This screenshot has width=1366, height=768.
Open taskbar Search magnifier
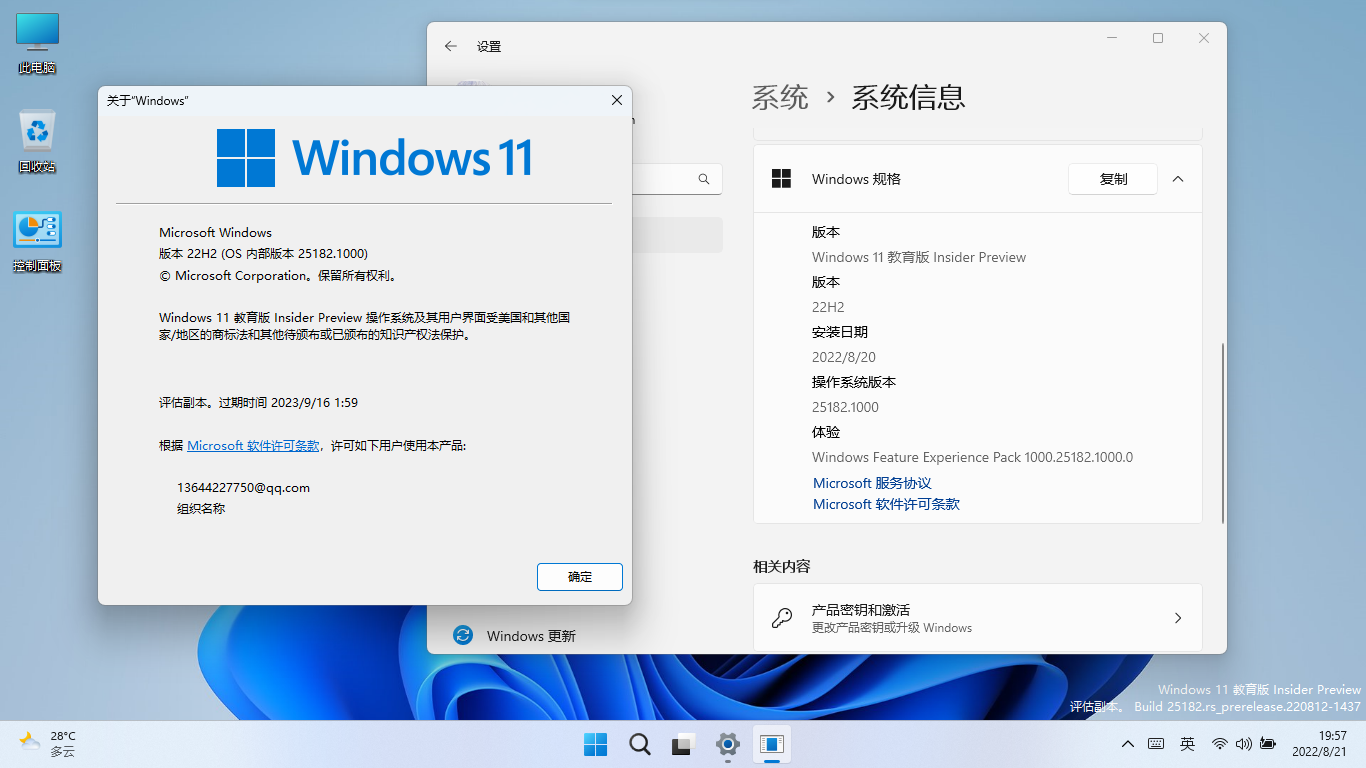click(x=640, y=744)
